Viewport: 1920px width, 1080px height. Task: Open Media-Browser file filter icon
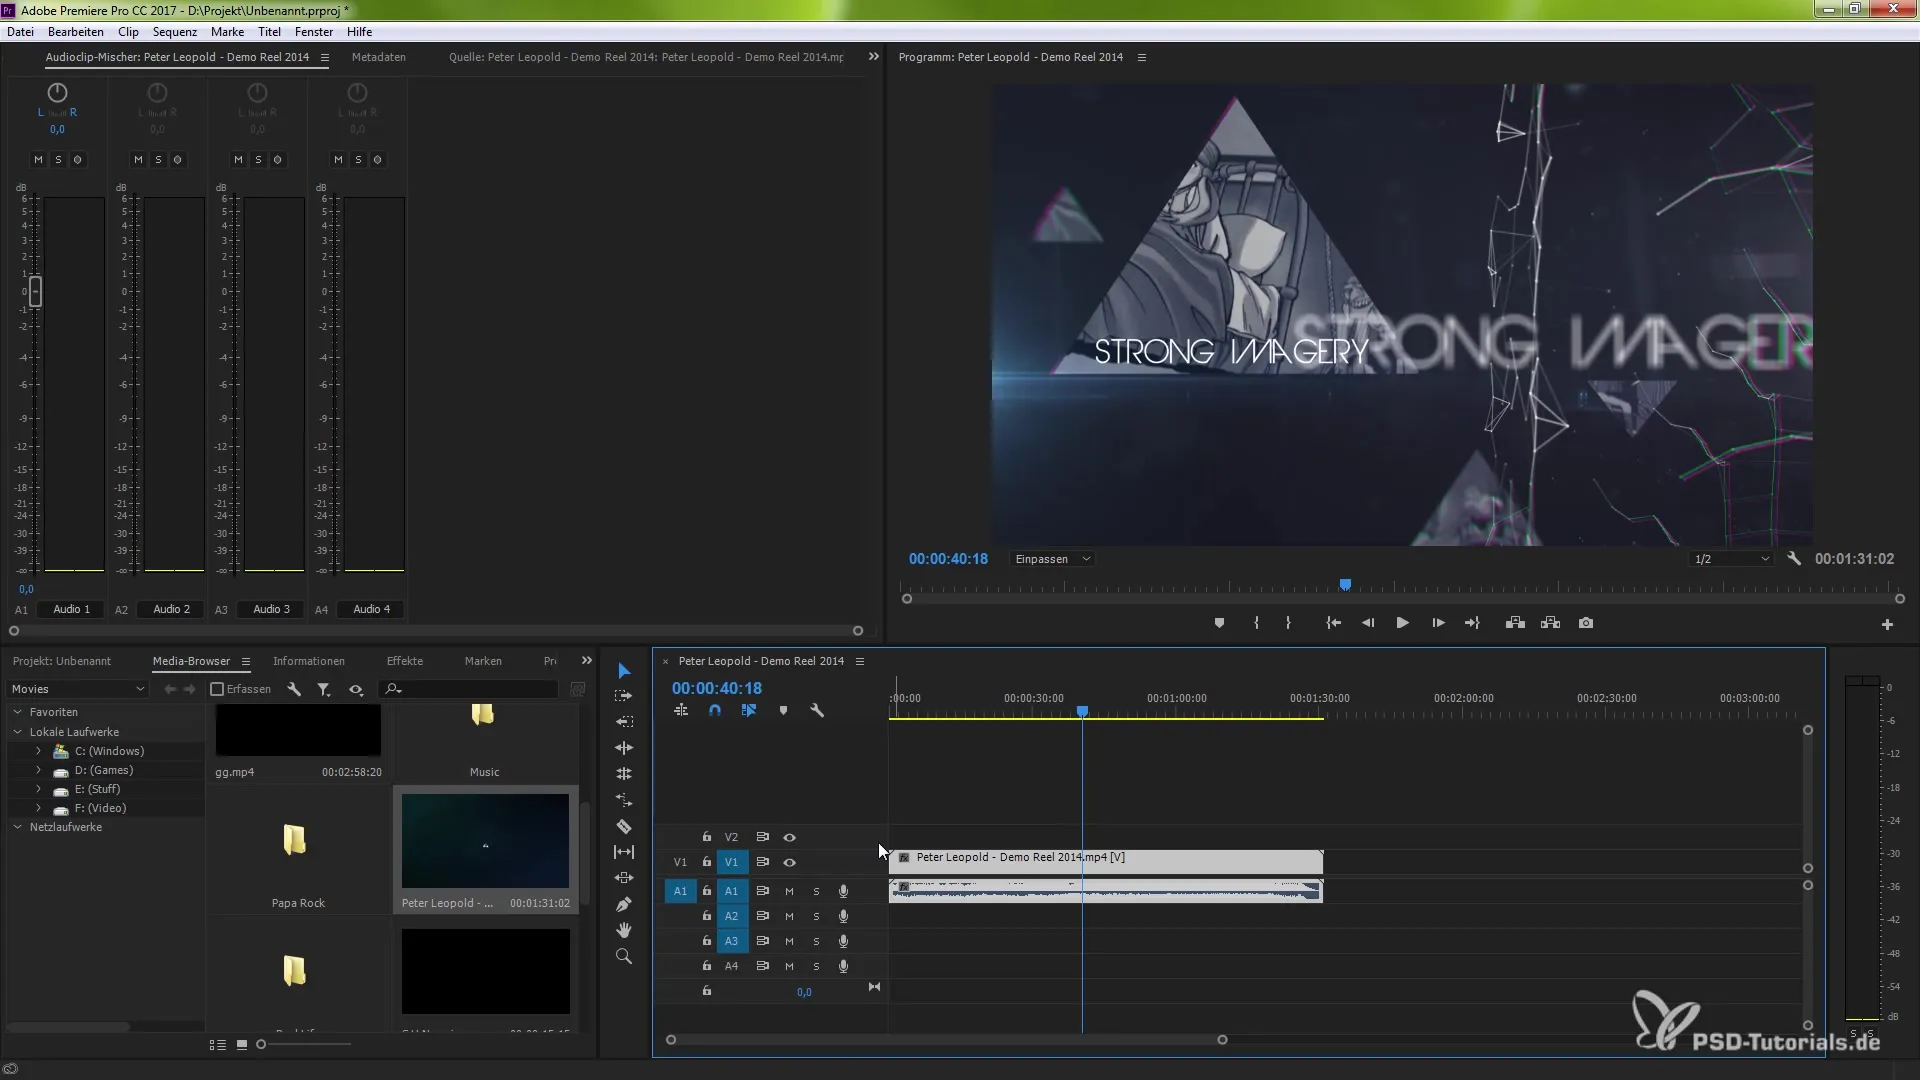click(324, 689)
